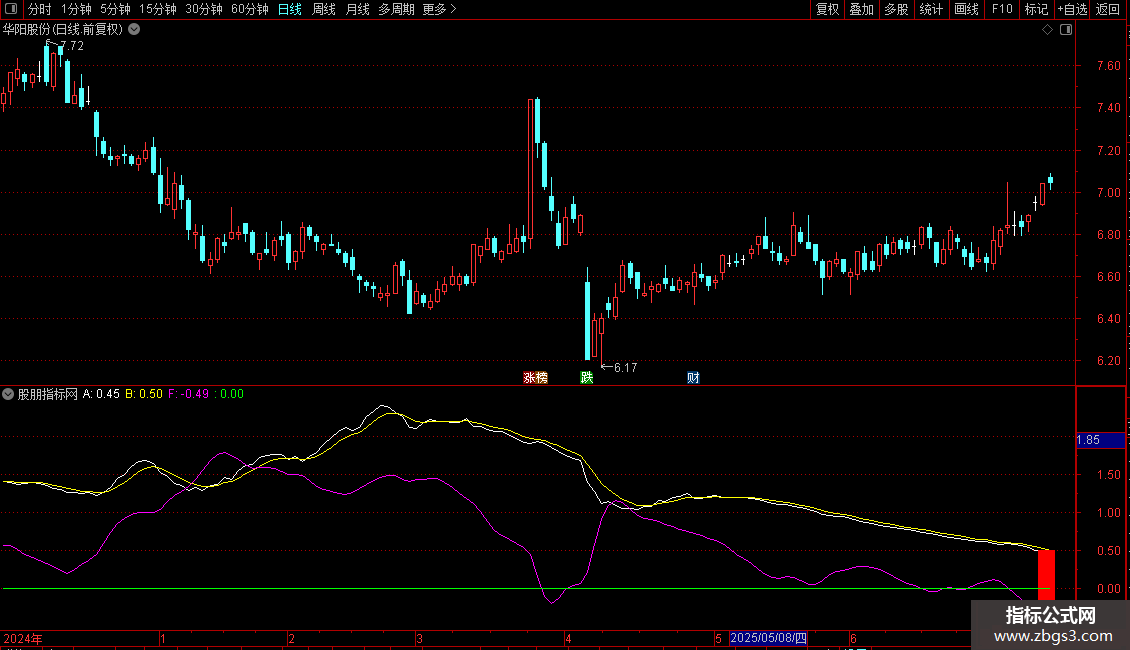Switch to the 日线 daily period tab

coord(289,9)
